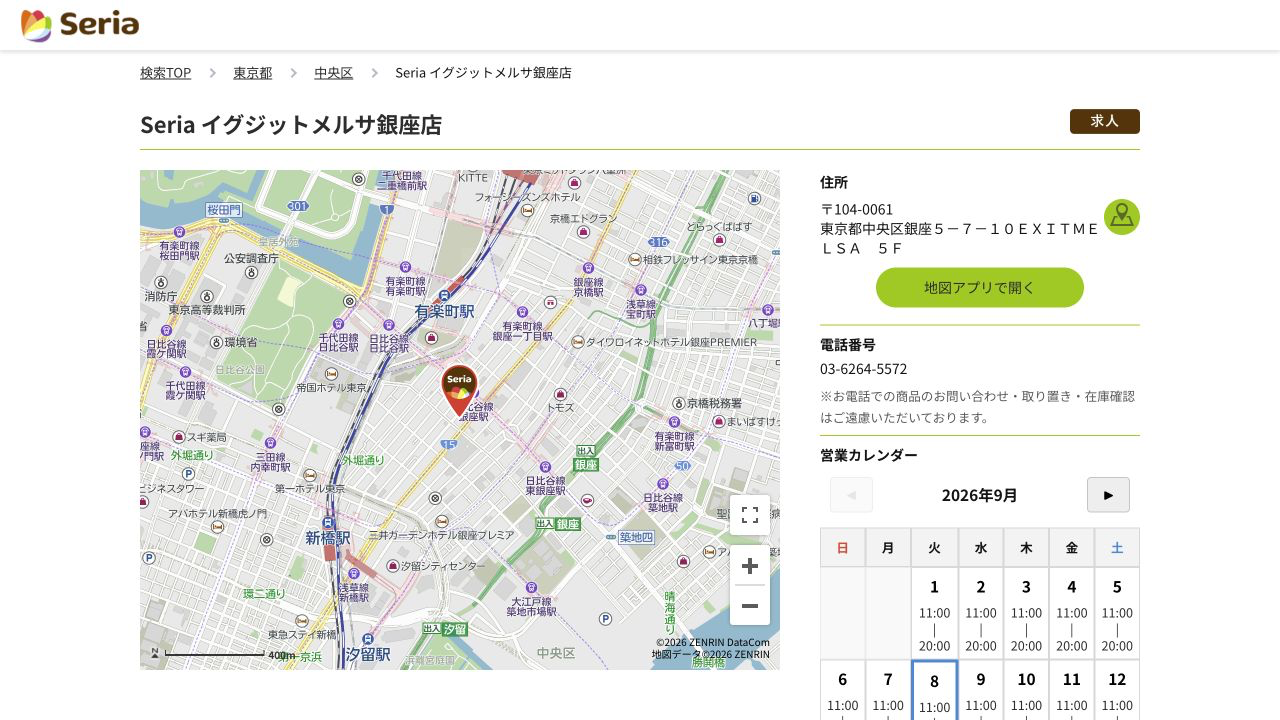Open 東京都 breadcrumb link
The image size is (1280, 720).
[253, 73]
